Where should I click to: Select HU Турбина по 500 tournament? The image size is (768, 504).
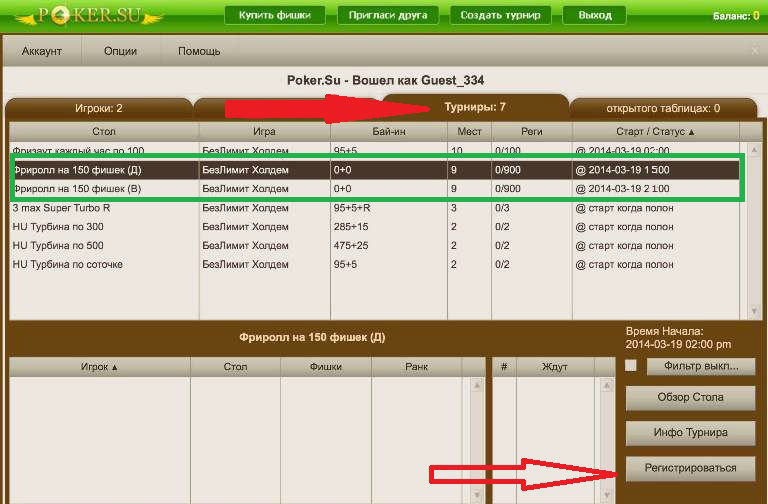click(x=375, y=245)
